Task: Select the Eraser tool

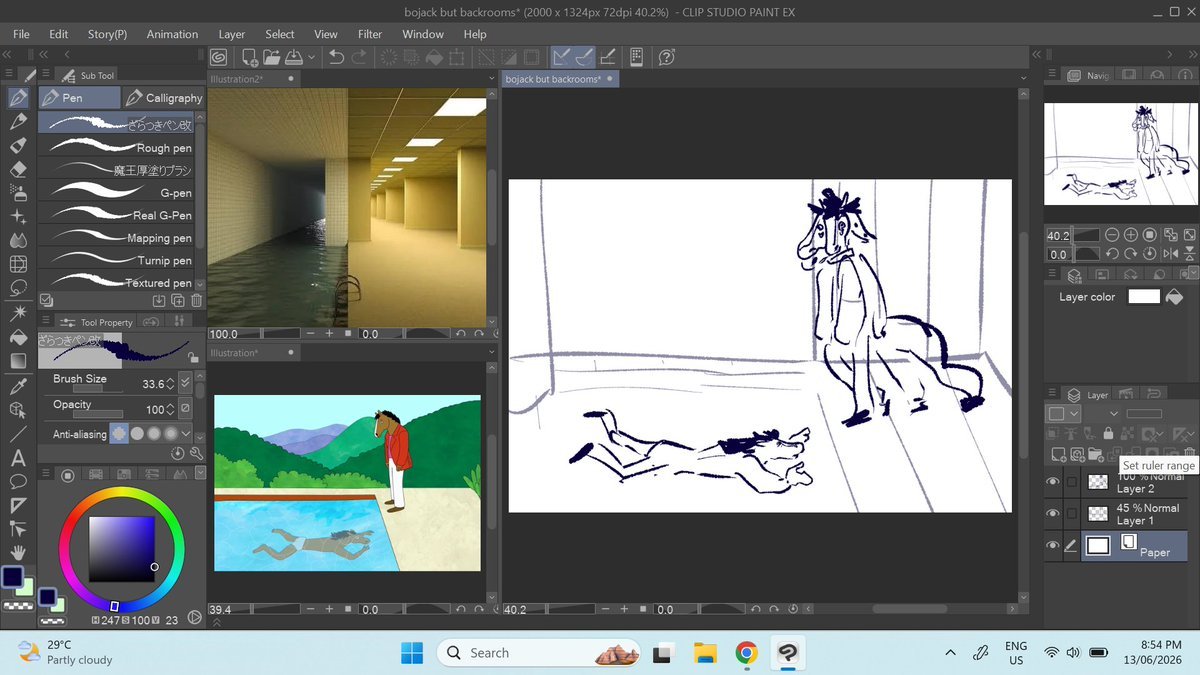Action: coord(18,168)
